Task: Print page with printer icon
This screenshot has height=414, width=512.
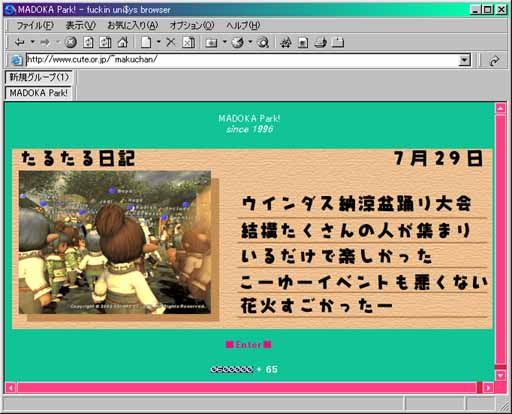Action: (320, 42)
